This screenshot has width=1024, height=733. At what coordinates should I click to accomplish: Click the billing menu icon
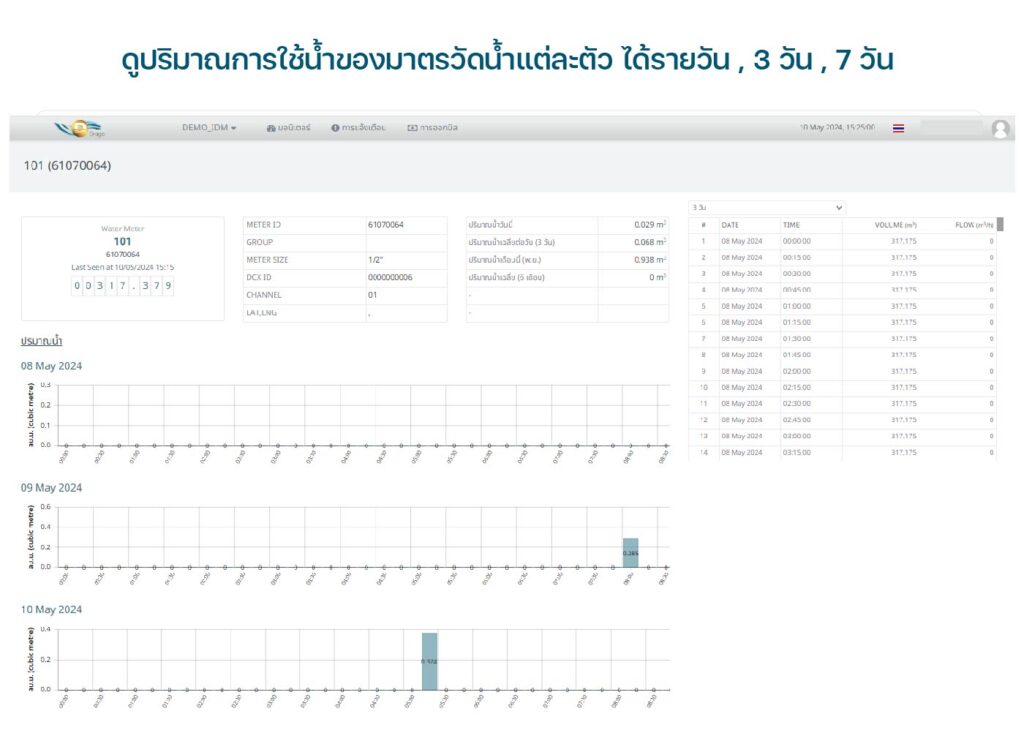pos(412,128)
